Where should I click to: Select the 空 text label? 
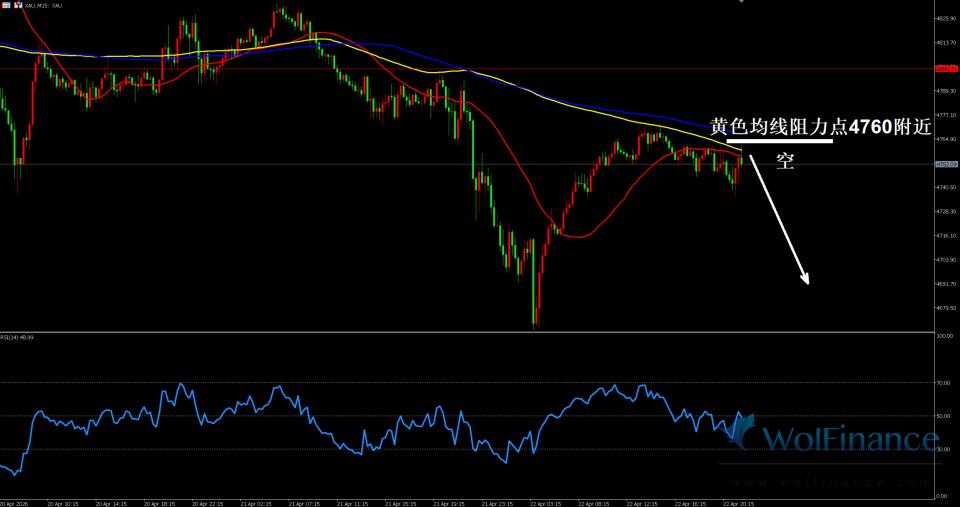785,161
